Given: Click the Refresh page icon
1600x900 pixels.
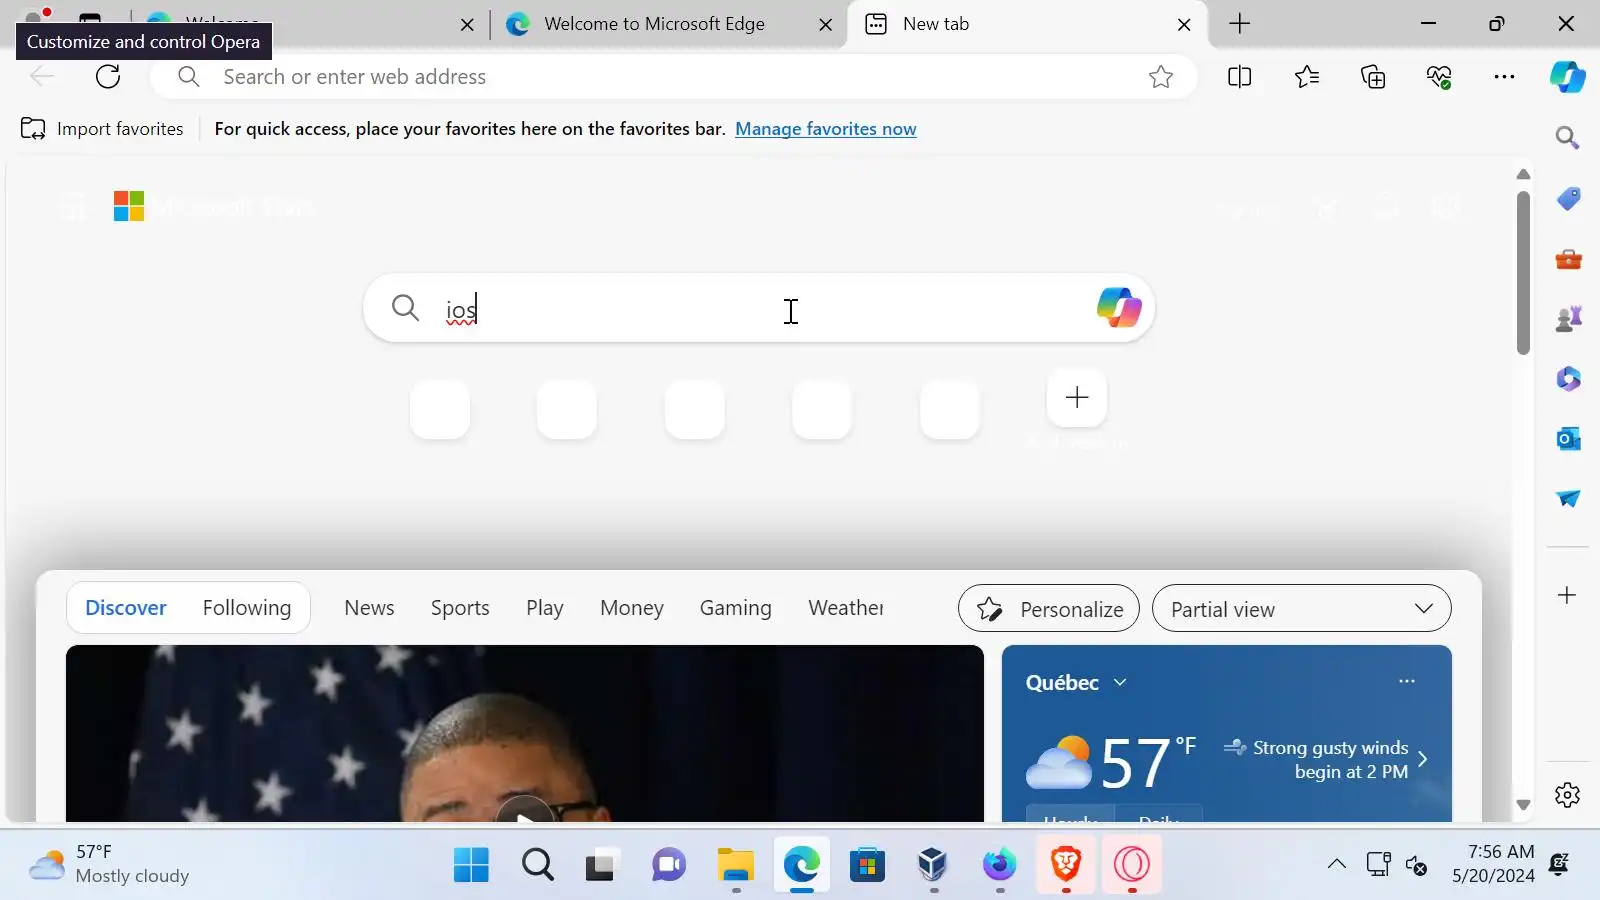Looking at the screenshot, I should (x=108, y=77).
